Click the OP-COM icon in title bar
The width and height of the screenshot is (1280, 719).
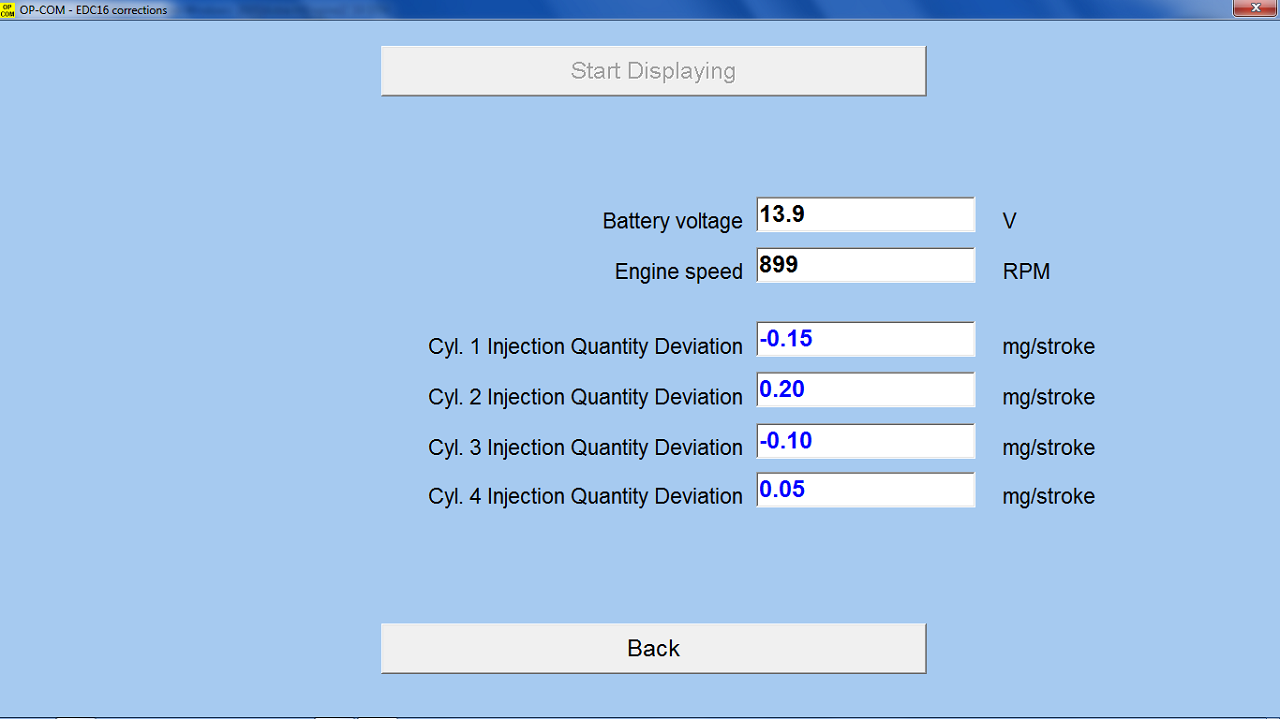[x=8, y=9]
